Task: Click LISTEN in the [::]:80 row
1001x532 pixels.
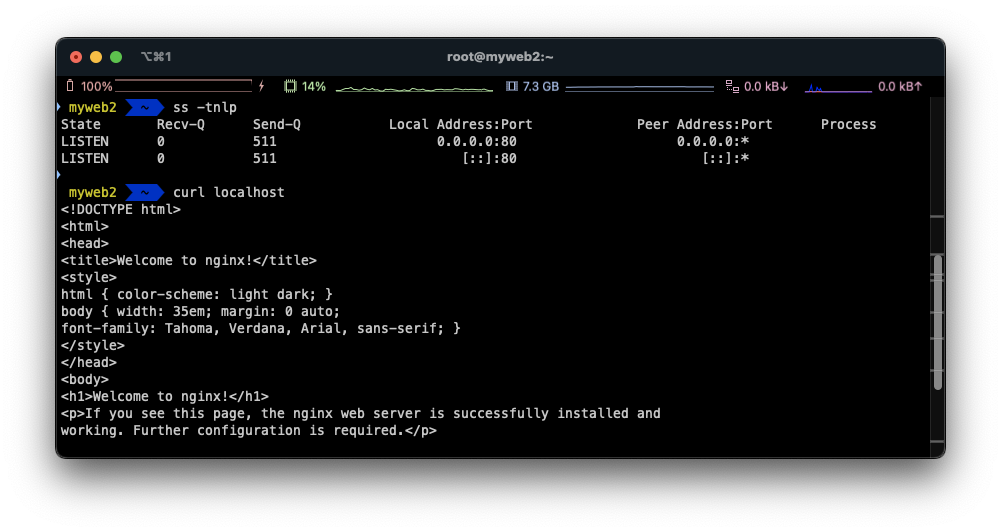Action: click(x=85, y=158)
